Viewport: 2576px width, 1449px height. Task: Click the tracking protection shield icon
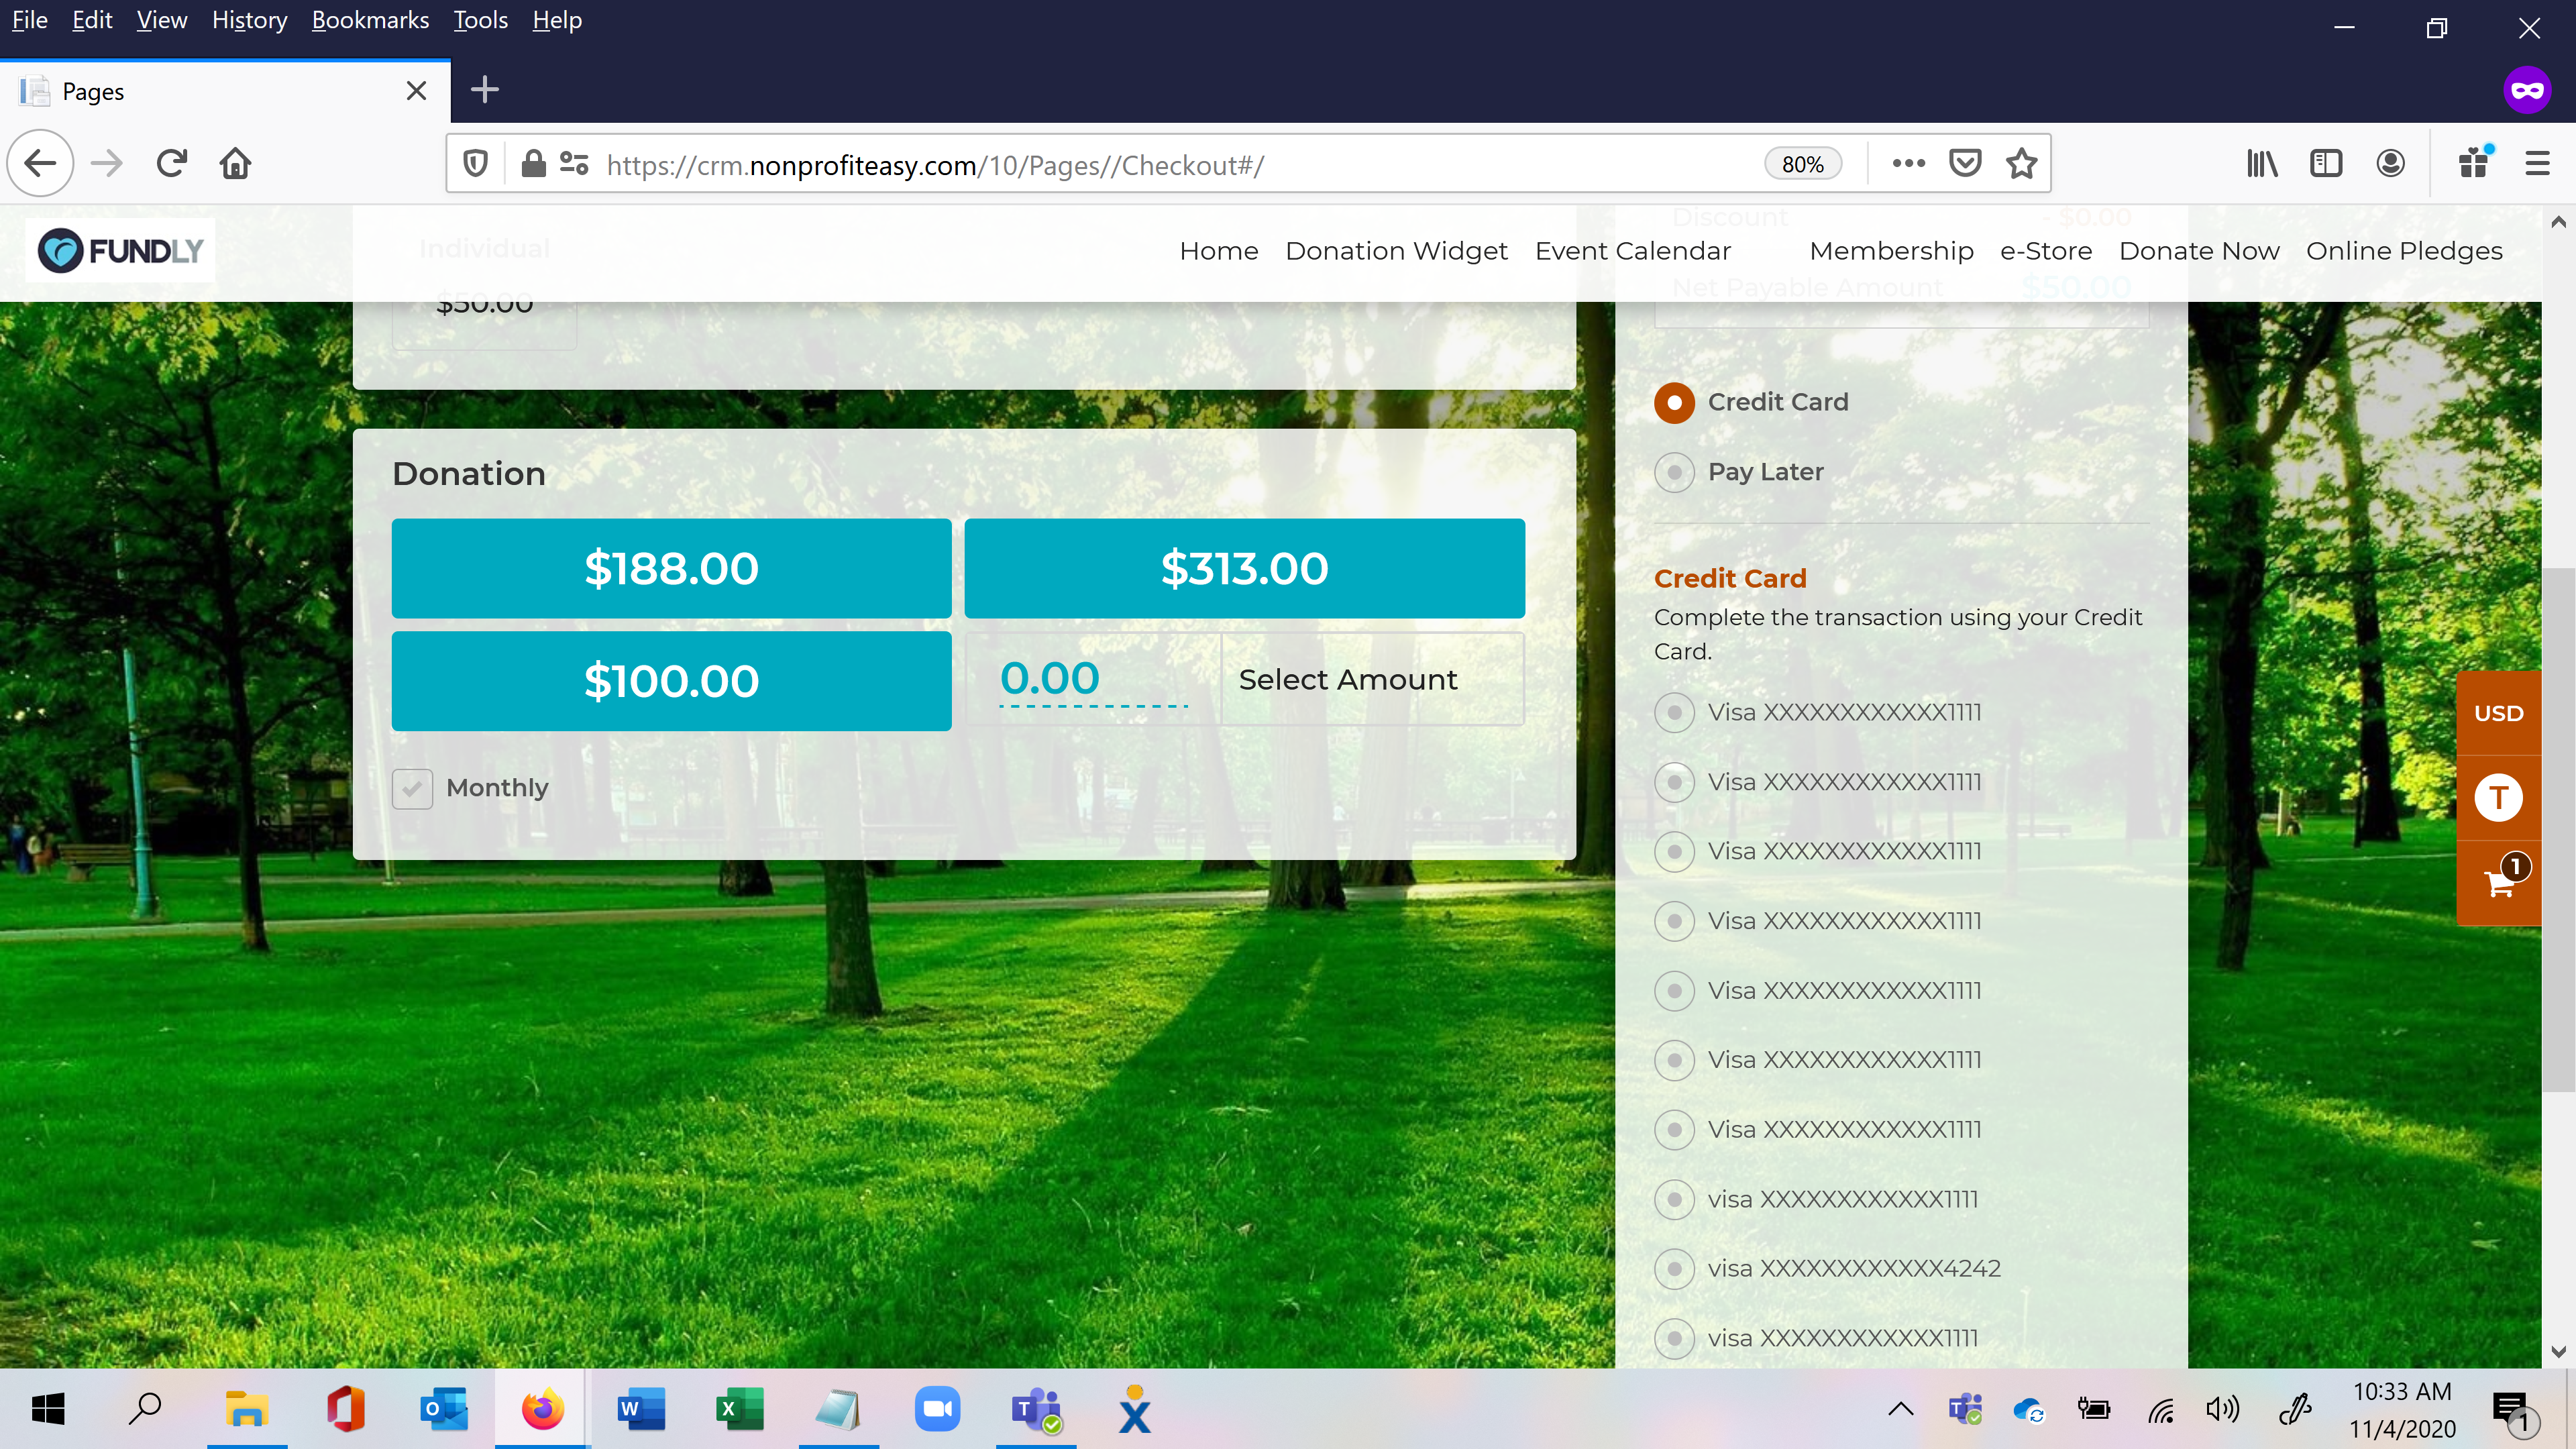click(475, 163)
